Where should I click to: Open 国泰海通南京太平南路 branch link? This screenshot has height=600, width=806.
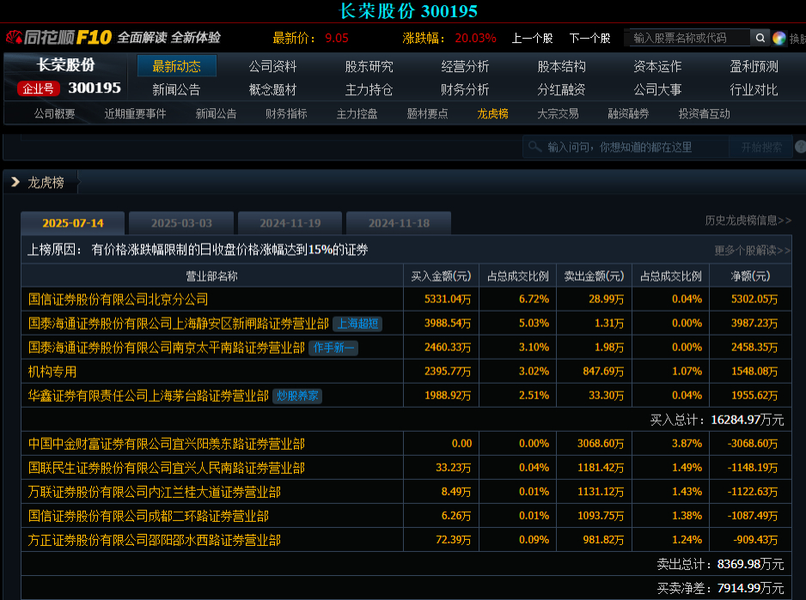[166, 348]
